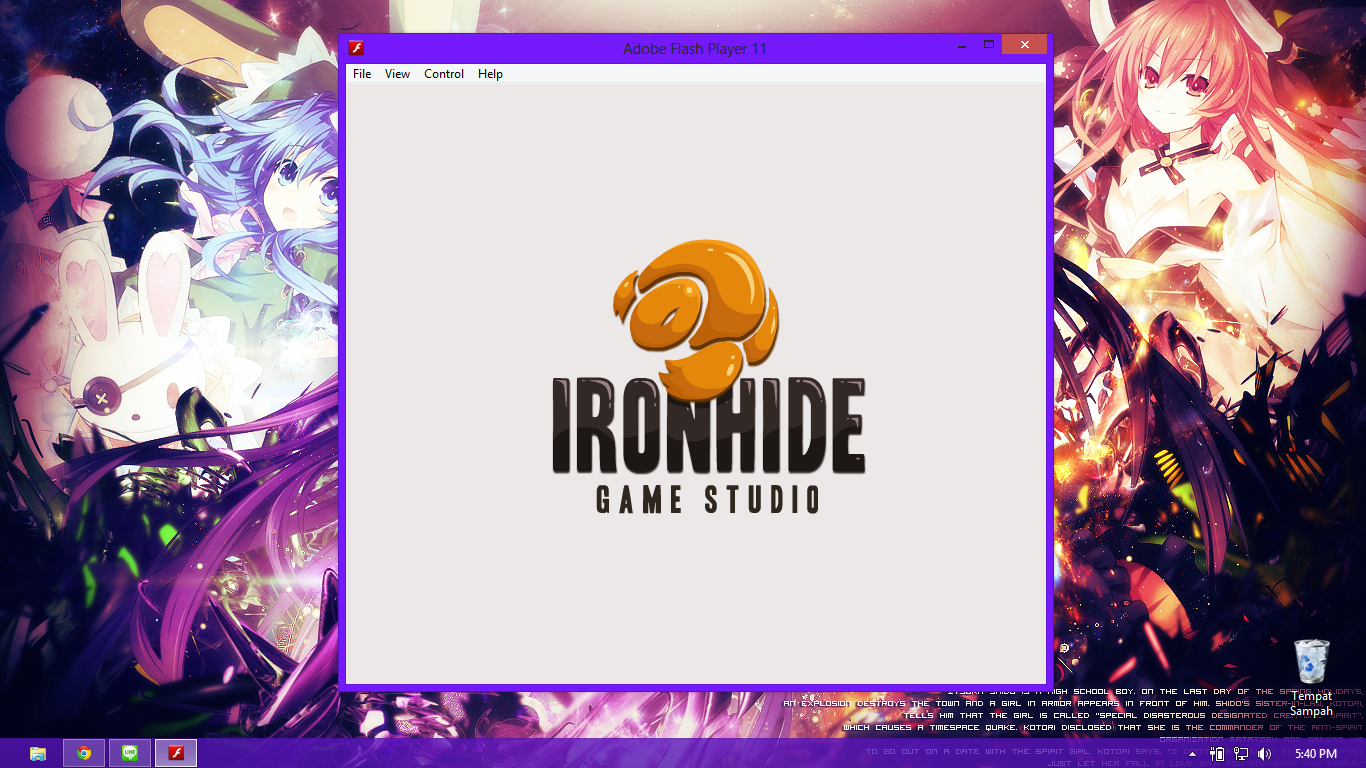The image size is (1366, 768).
Task: Click the Adobe Flash Player 11 title bar
Action: (695, 48)
